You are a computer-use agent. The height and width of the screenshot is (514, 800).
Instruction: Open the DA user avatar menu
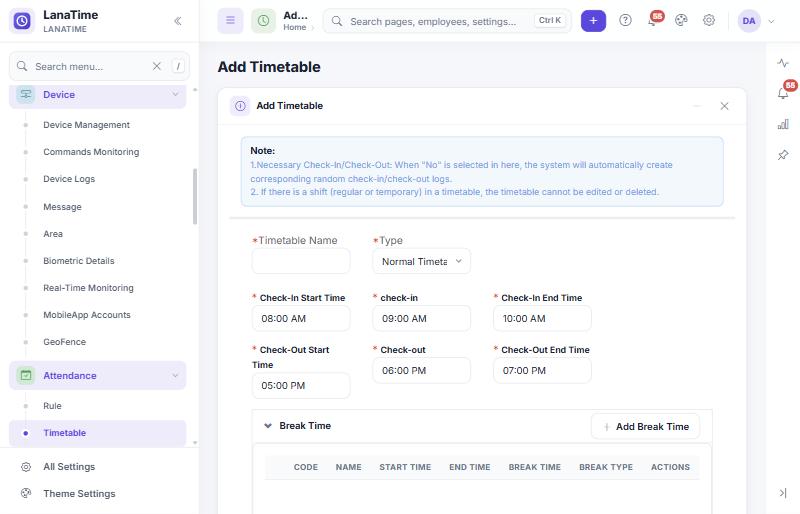pyautogui.click(x=749, y=21)
